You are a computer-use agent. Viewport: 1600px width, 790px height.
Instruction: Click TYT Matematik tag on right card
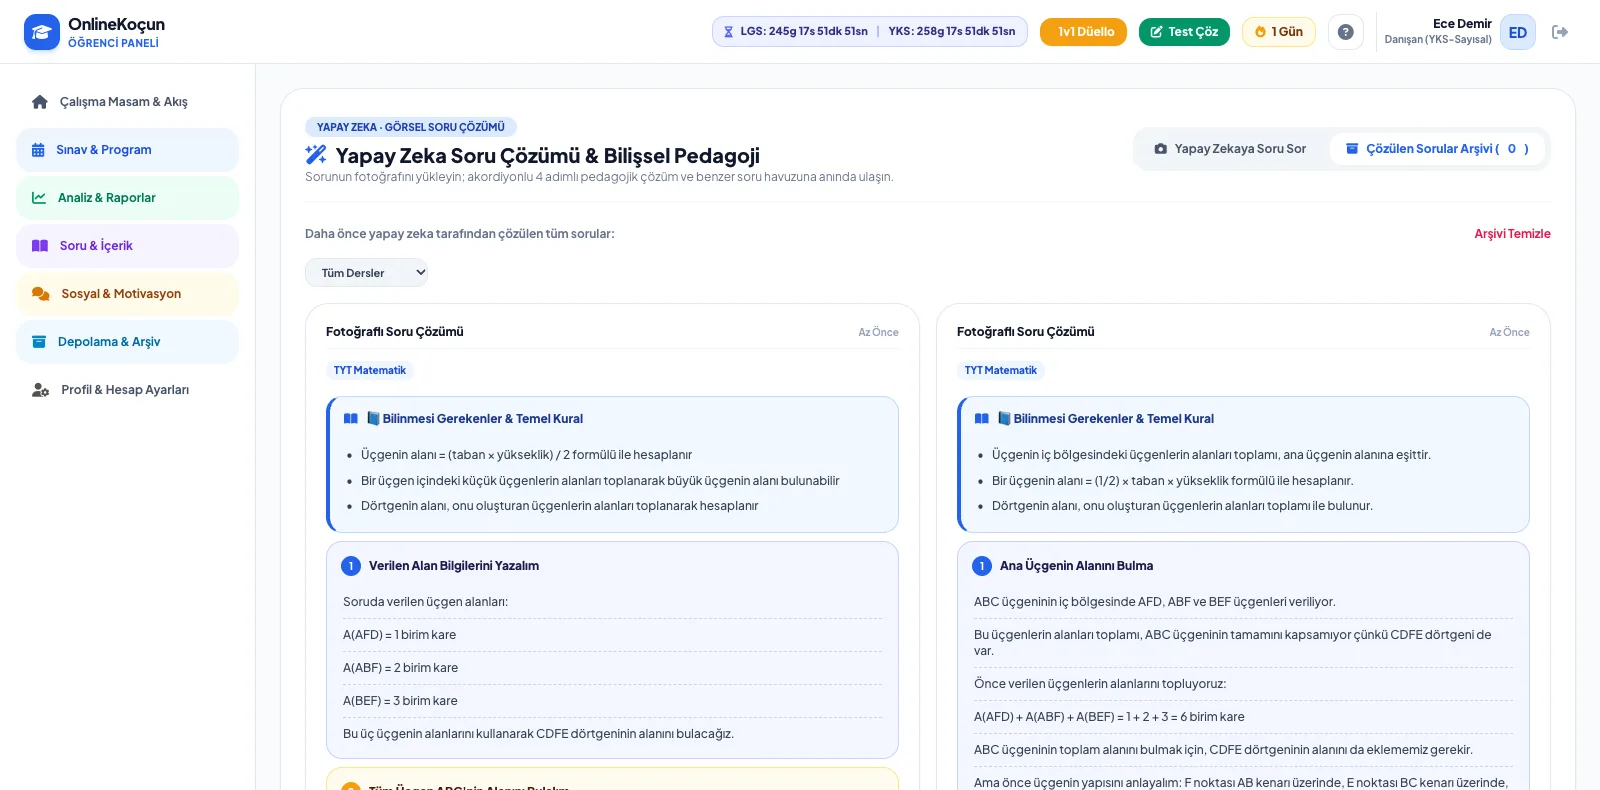[x=1001, y=371]
